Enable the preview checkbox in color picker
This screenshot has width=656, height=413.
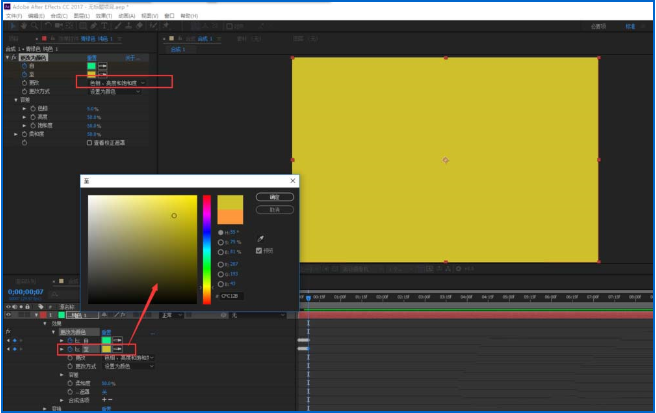[259, 250]
